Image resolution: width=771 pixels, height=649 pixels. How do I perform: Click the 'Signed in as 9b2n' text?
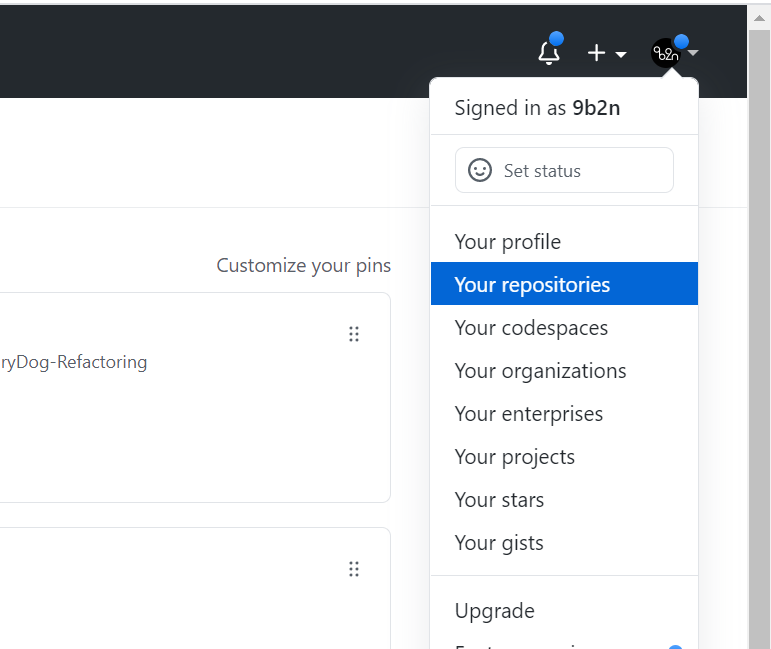pos(537,108)
